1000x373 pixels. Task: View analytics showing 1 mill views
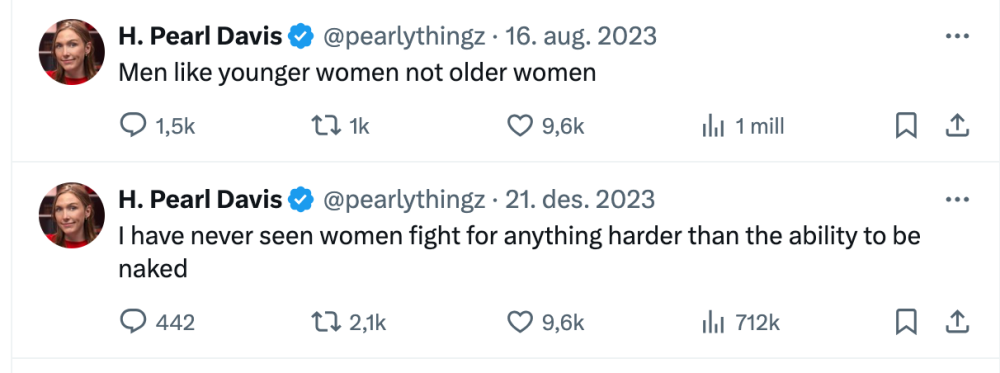coord(742,126)
